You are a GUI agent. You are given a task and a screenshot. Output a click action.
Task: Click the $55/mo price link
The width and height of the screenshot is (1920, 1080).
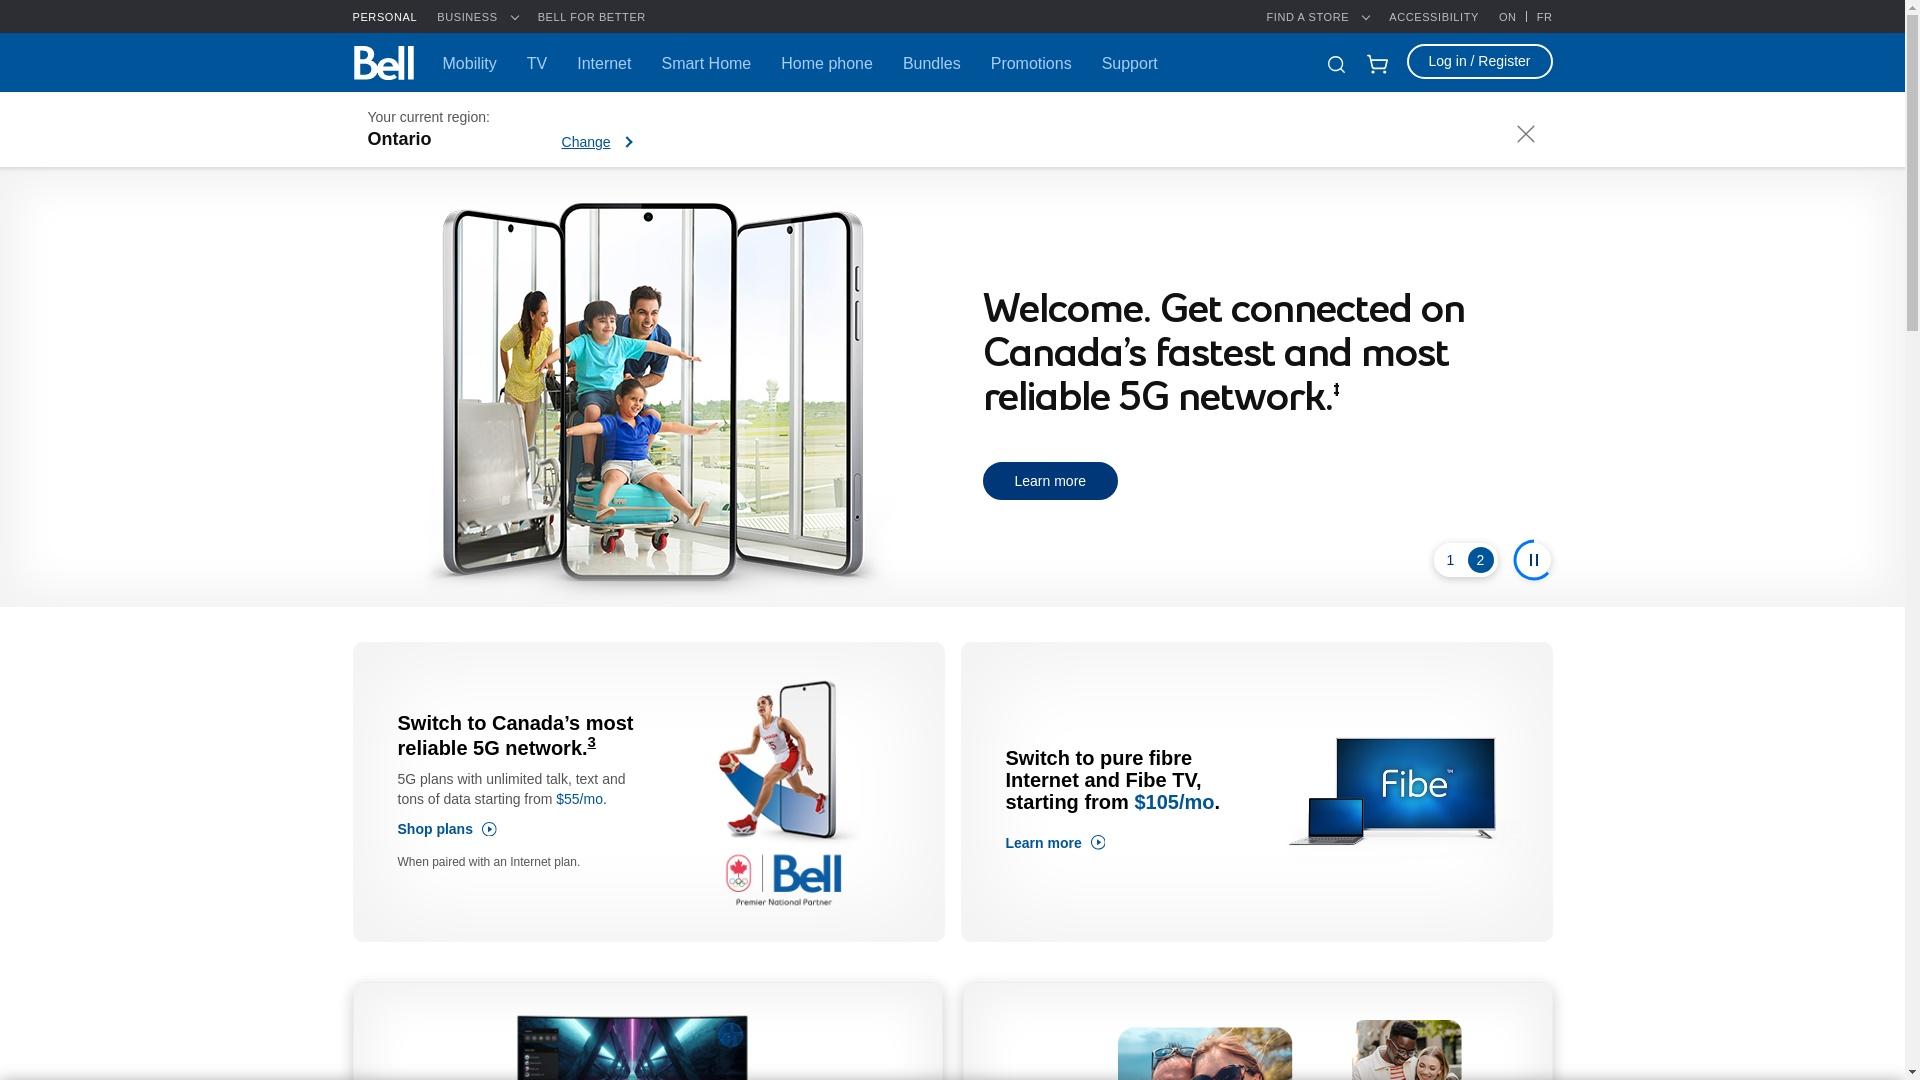(x=581, y=799)
